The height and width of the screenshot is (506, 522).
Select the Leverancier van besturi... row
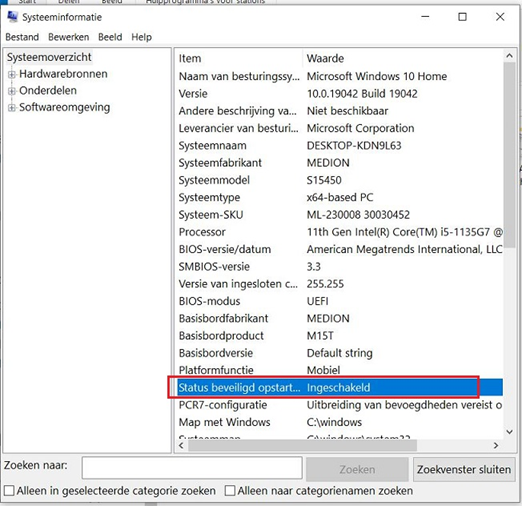click(339, 128)
